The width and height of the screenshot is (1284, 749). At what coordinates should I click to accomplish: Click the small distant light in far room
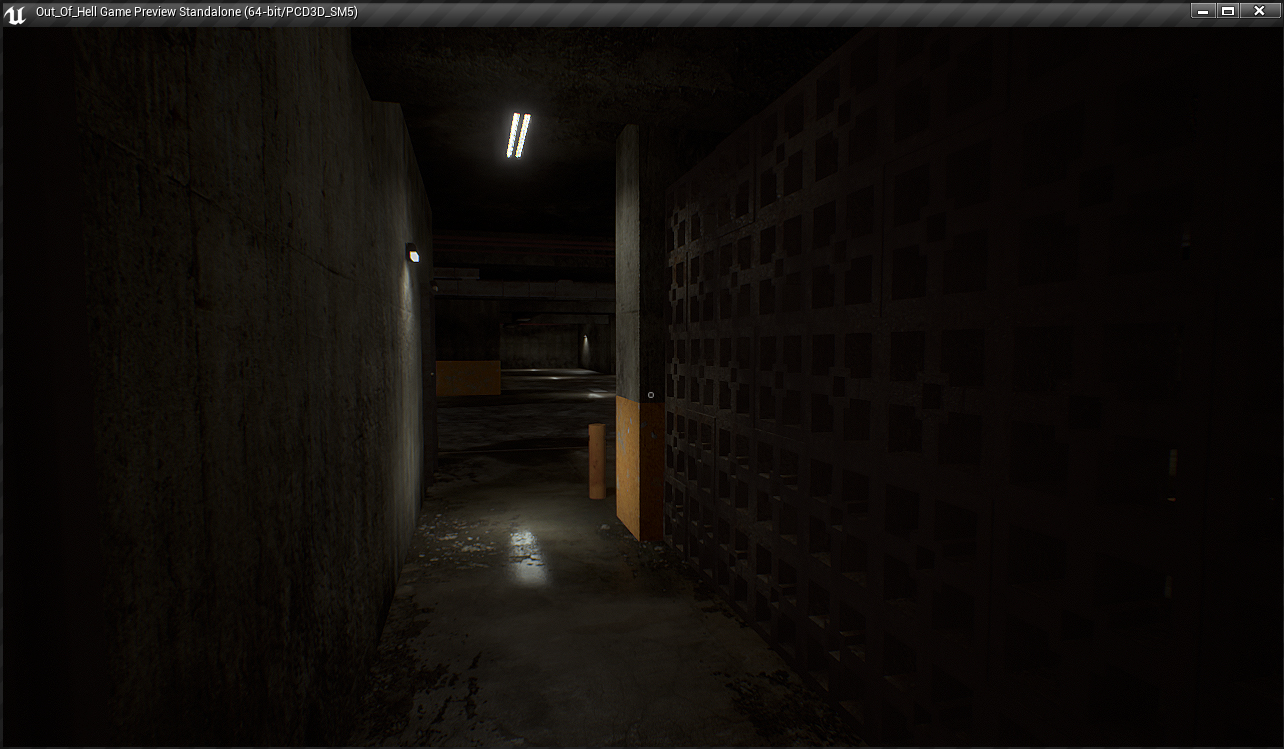click(x=585, y=339)
